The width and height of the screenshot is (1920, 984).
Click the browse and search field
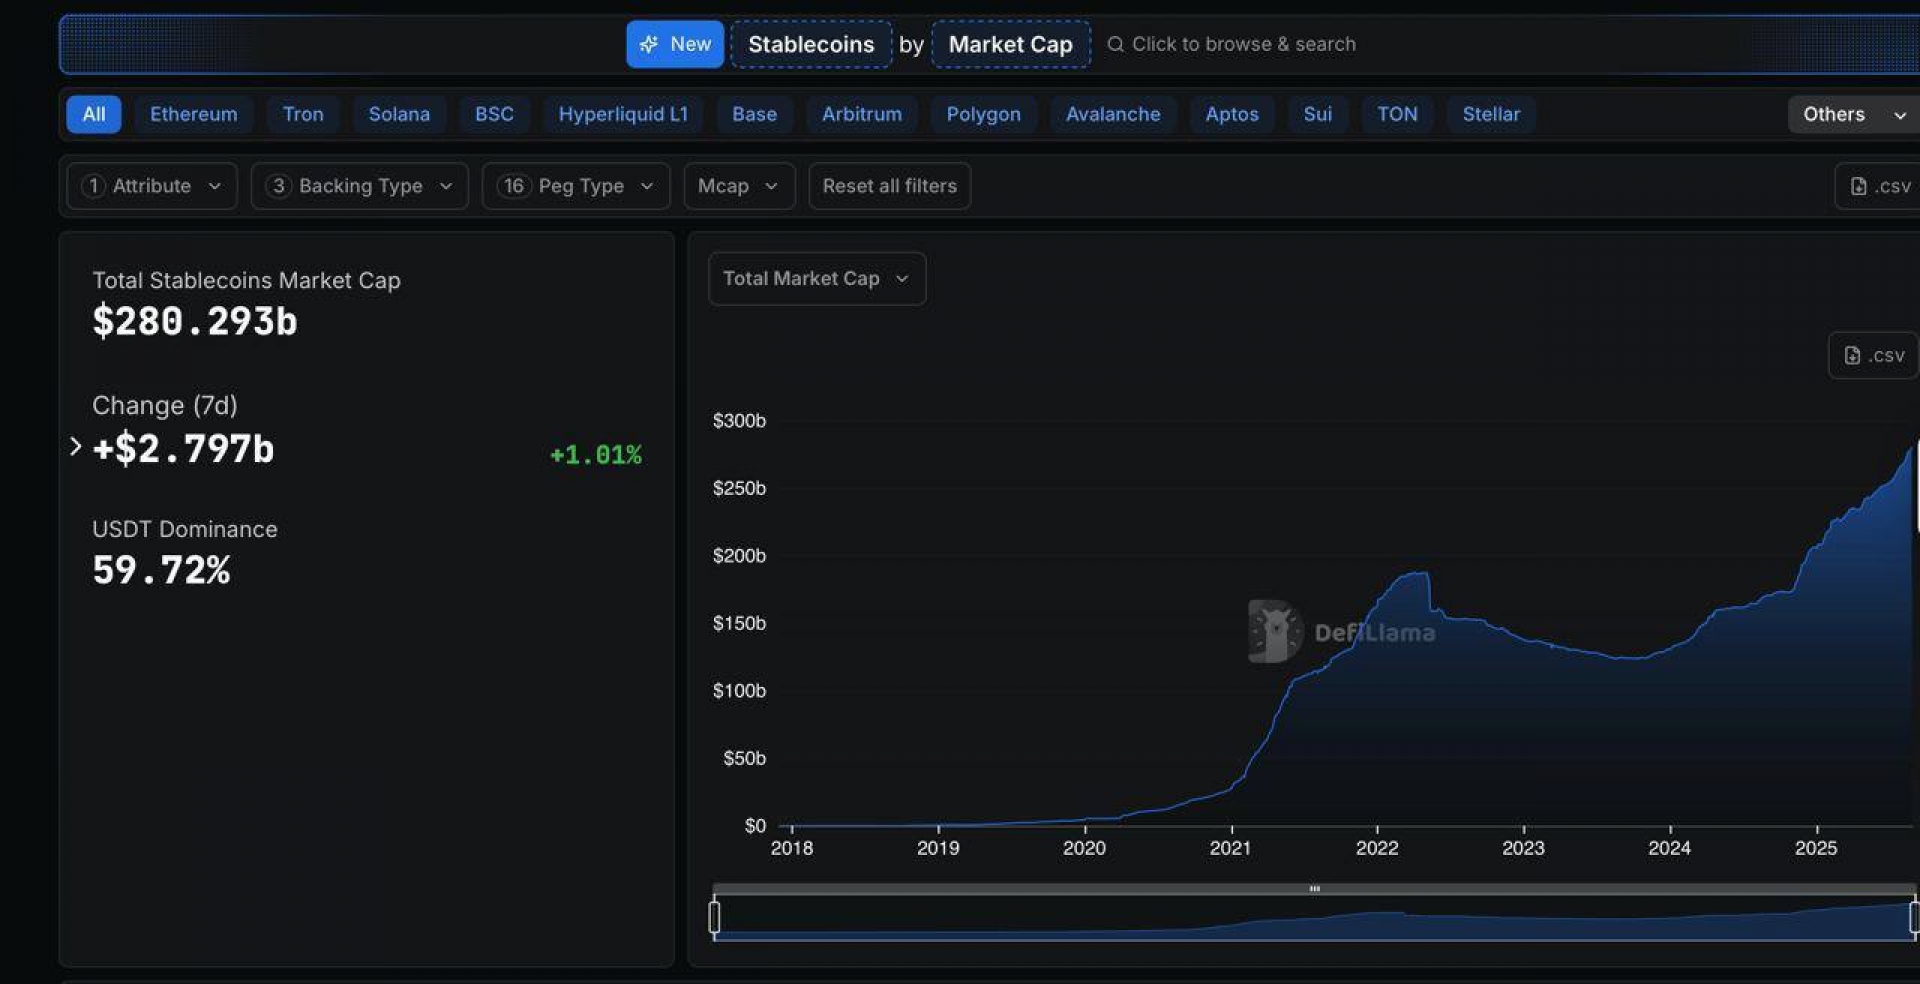pyautogui.click(x=1243, y=44)
